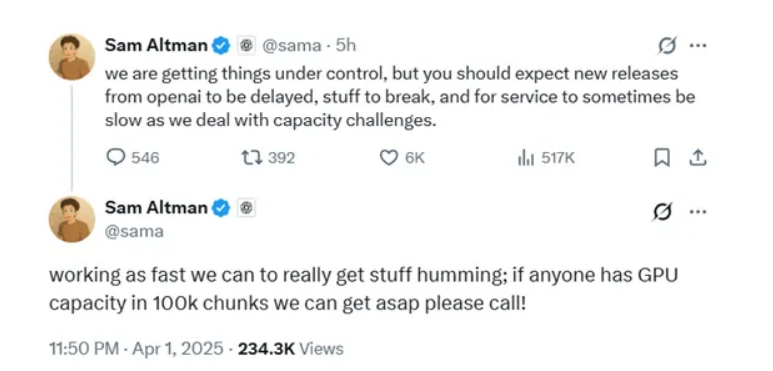Open the three-dot menu on second tweet

click(698, 212)
